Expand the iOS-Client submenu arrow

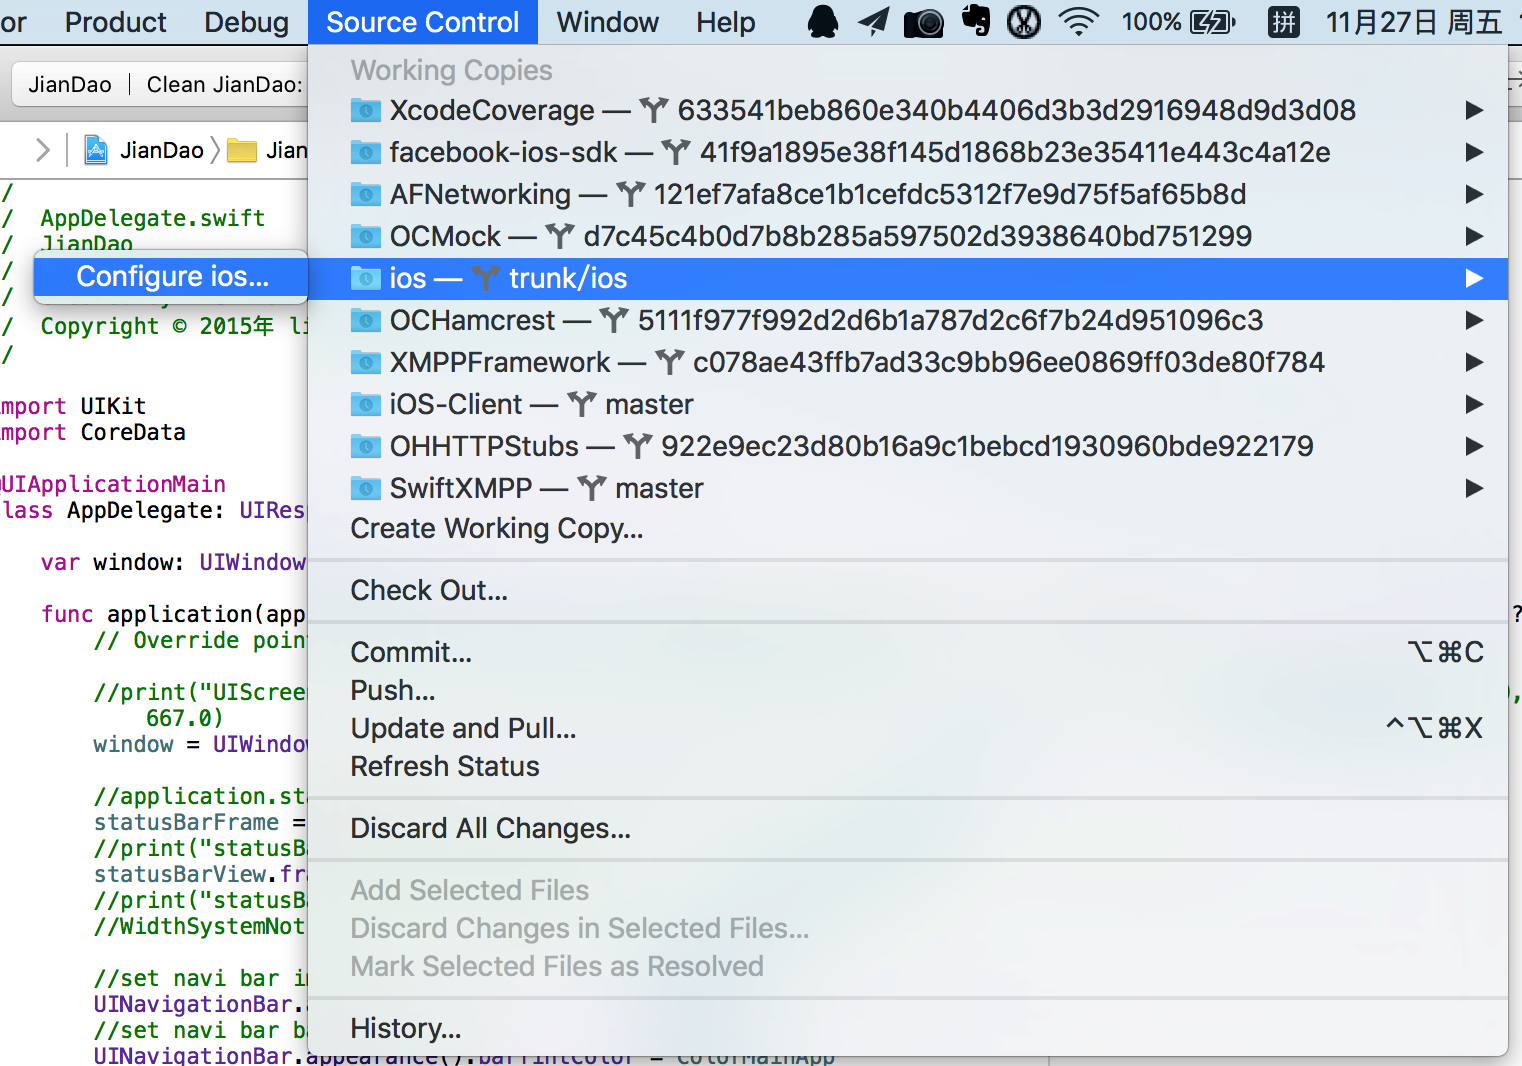pos(1474,404)
